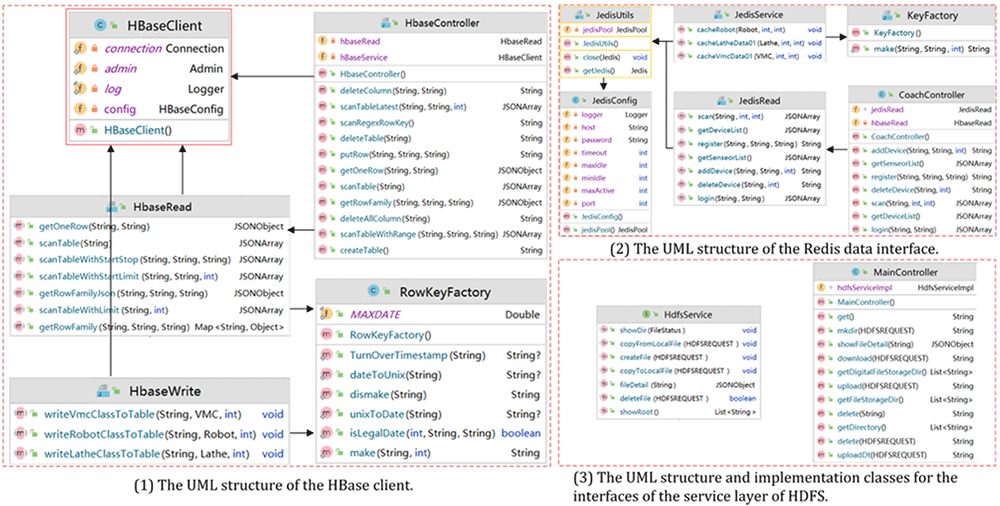Select the RowKeyFactory class title
Screen dimensions: 1000x506
tap(443, 292)
